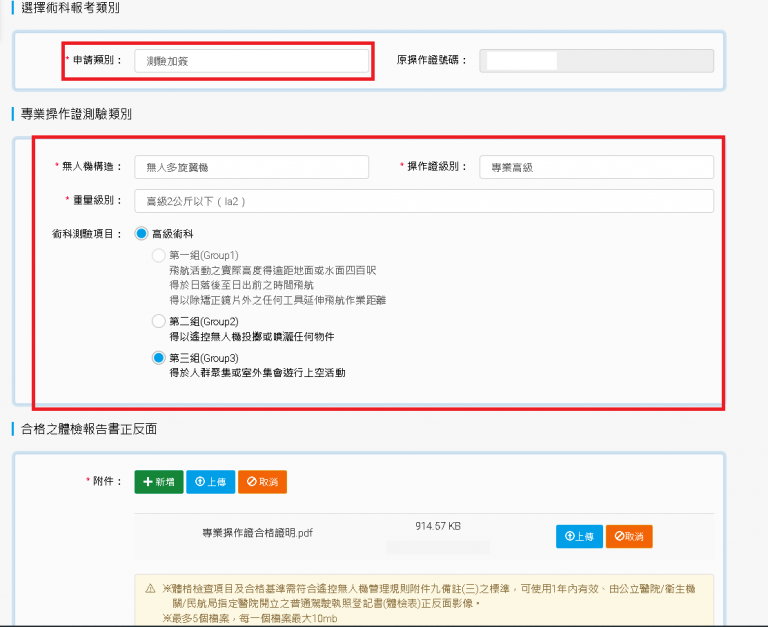Select the 高級術科 radio button
The width and height of the screenshot is (768, 627).
(x=141, y=234)
